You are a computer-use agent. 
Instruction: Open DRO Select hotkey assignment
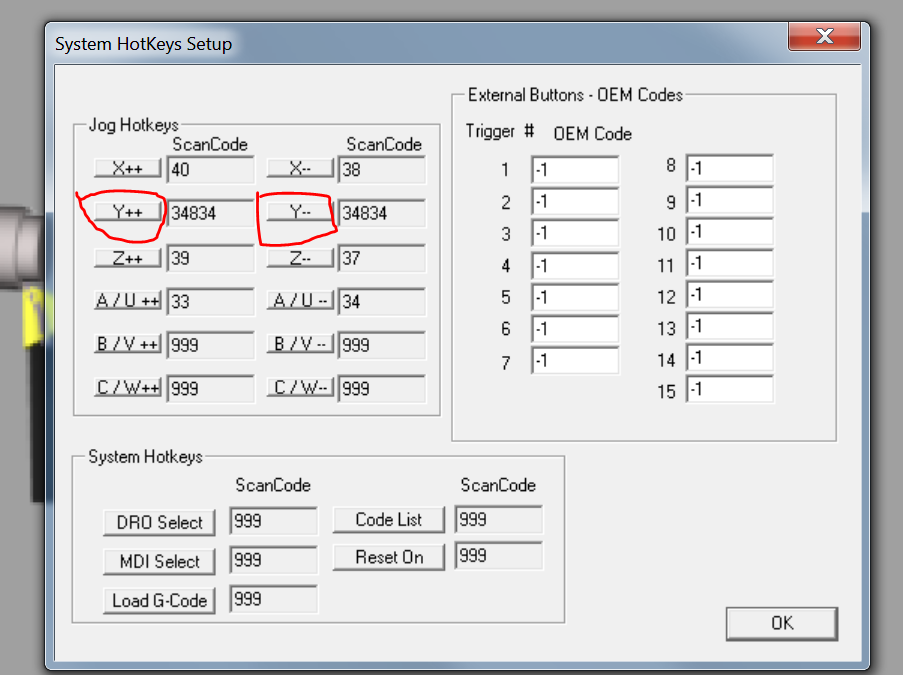pos(159,522)
